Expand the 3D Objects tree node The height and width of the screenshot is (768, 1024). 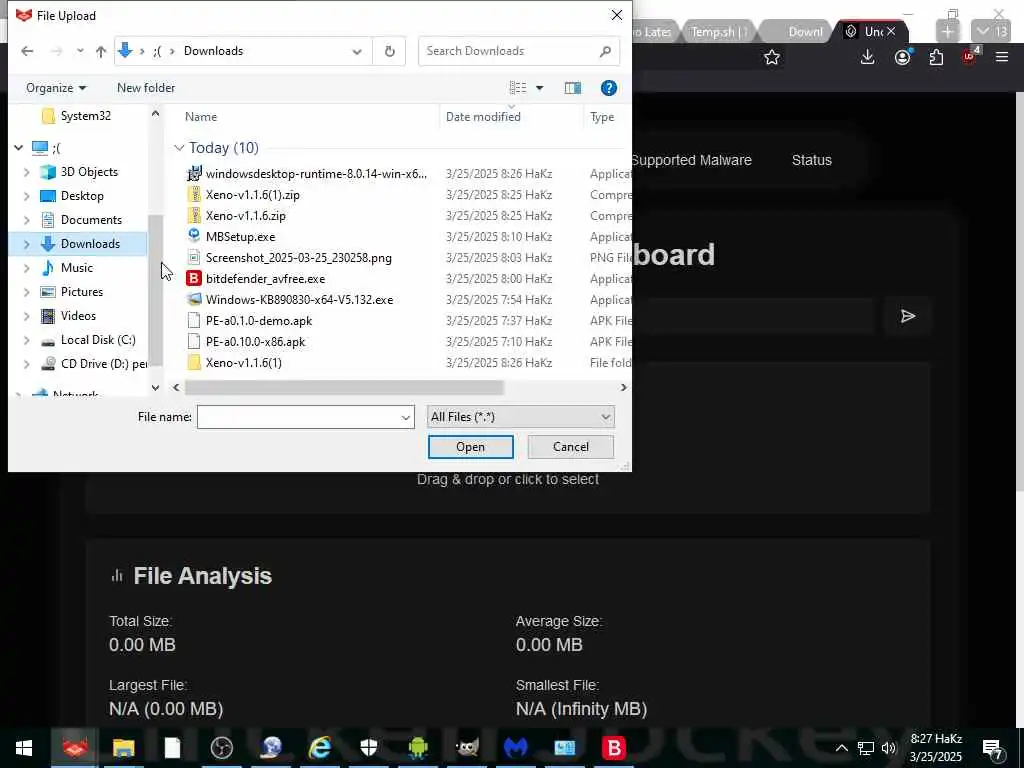coord(27,172)
